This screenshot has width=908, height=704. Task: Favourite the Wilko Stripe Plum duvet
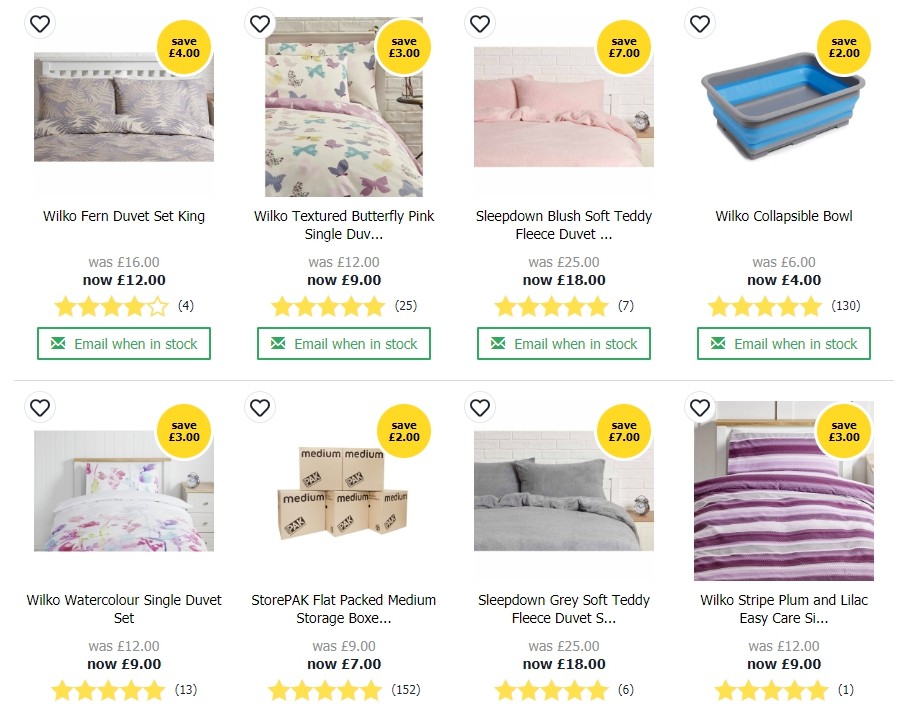pos(700,407)
